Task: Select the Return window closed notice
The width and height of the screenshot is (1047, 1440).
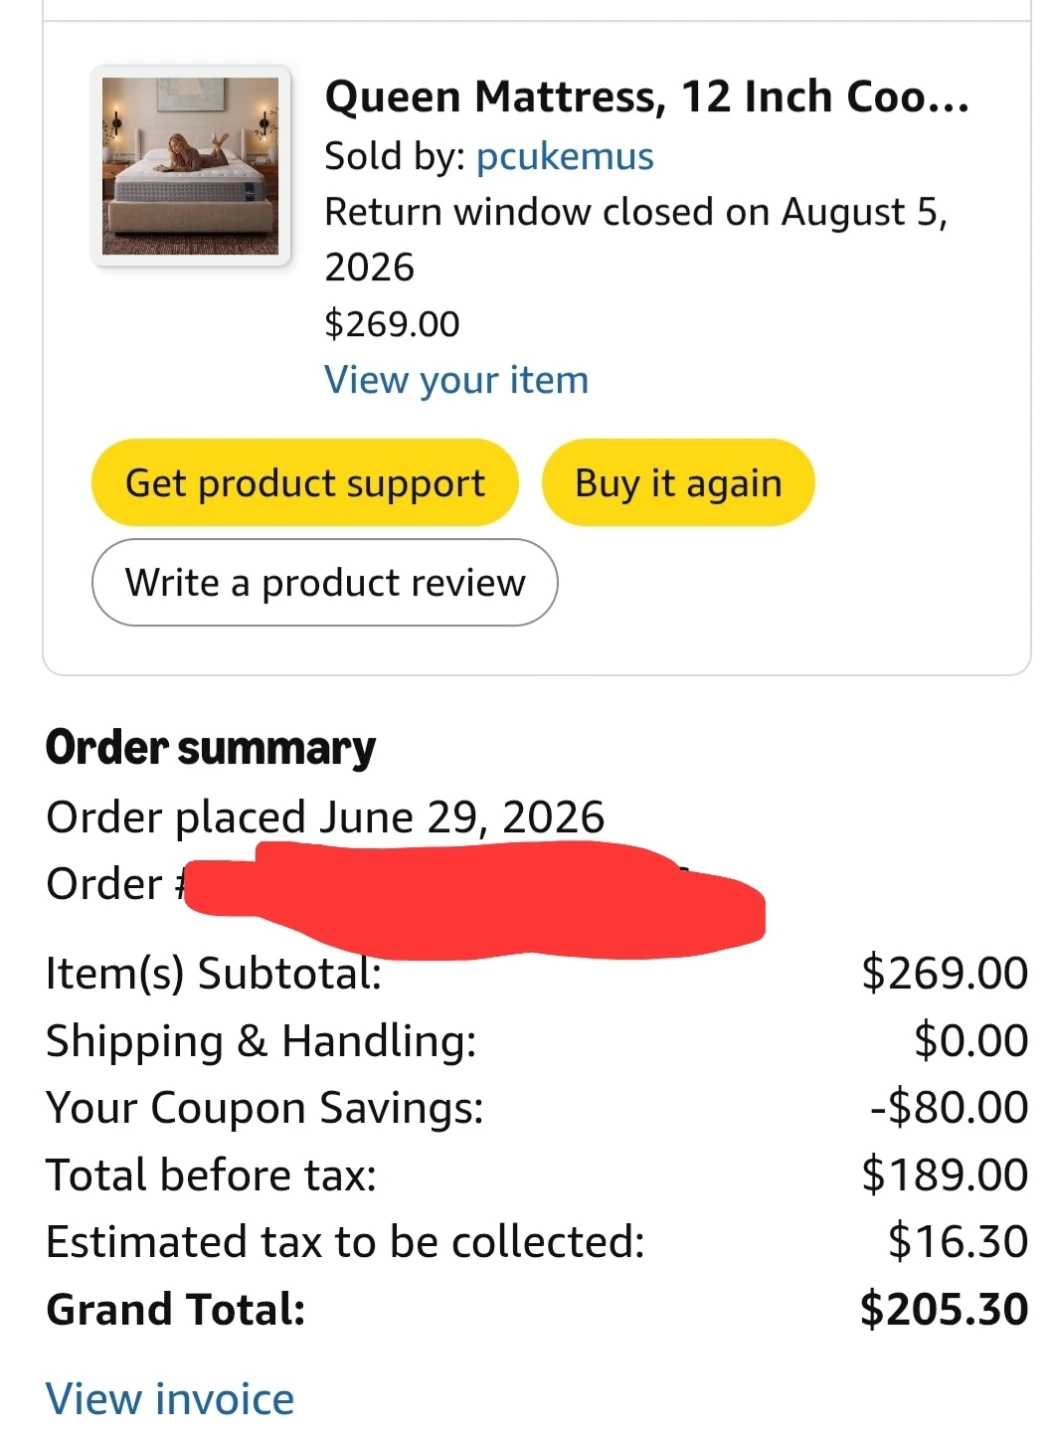Action: [x=636, y=240]
